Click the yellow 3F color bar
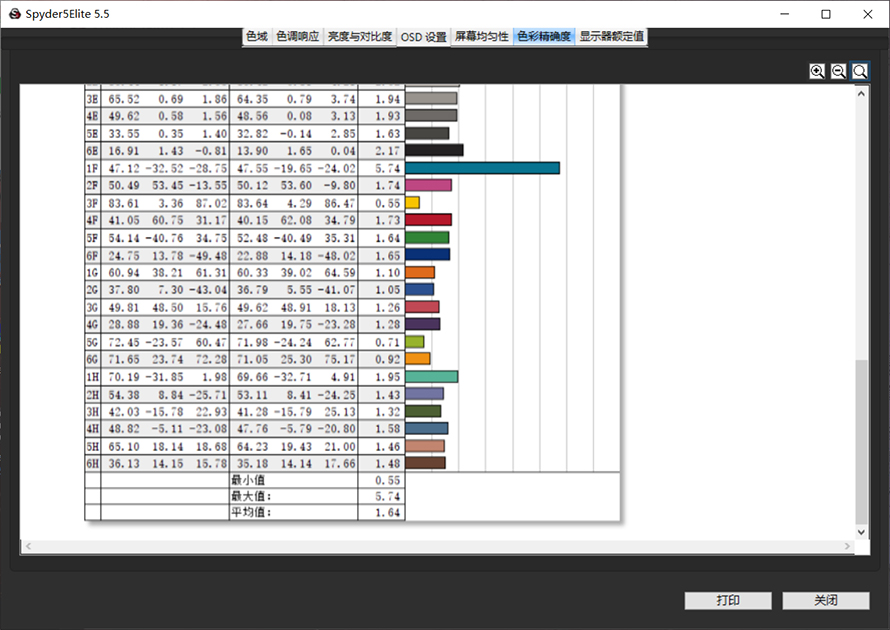The width and height of the screenshot is (890, 630). coord(412,202)
